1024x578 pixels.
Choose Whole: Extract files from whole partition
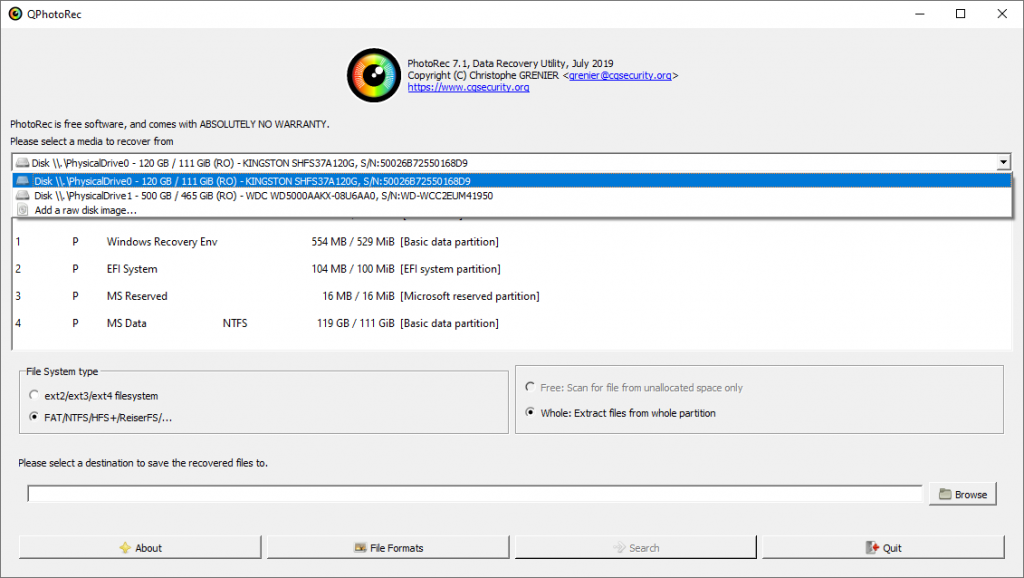click(531, 413)
